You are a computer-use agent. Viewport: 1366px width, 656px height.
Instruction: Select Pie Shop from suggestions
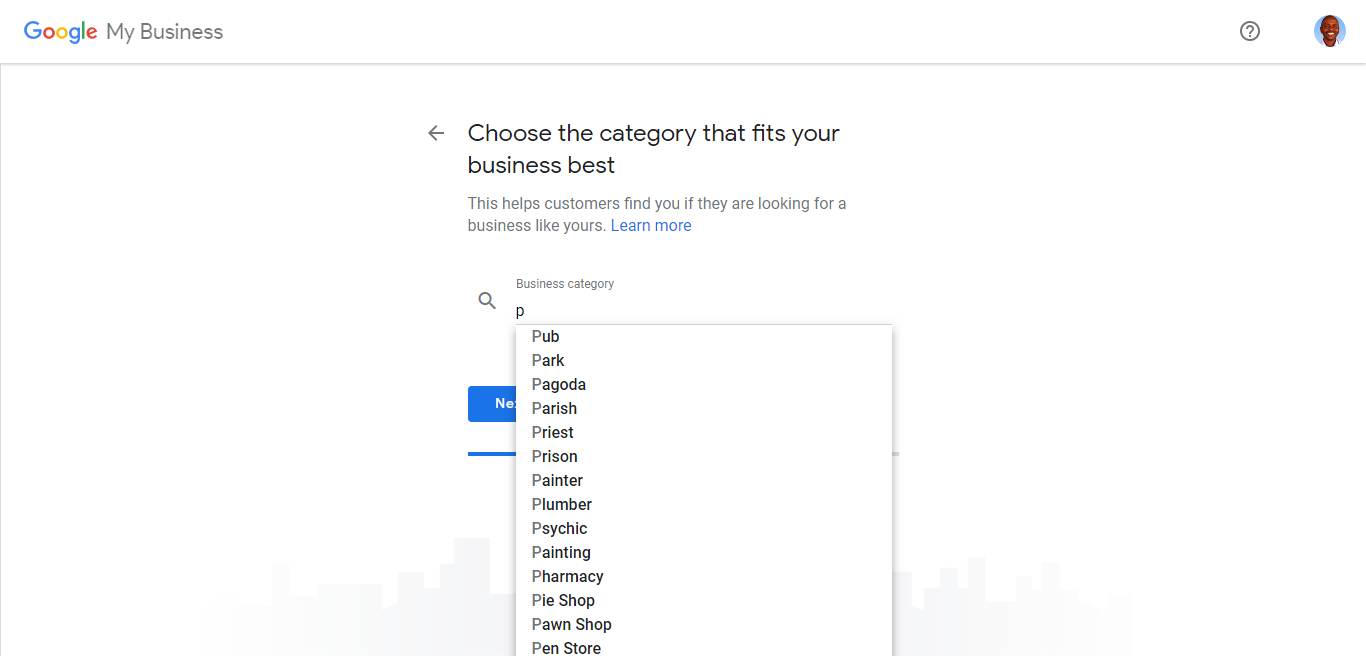click(704, 600)
